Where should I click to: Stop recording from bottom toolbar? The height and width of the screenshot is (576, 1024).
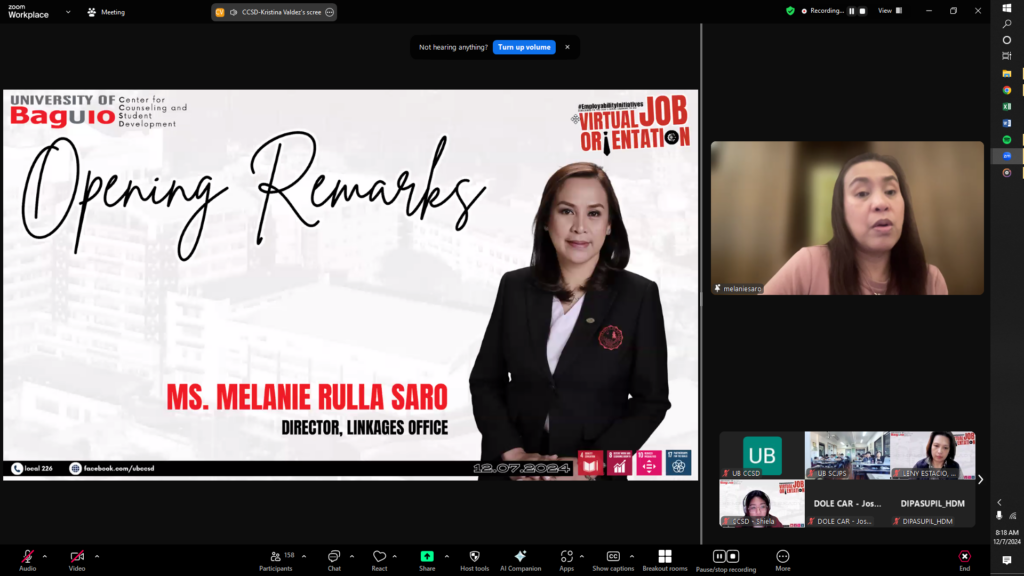[x=733, y=556]
